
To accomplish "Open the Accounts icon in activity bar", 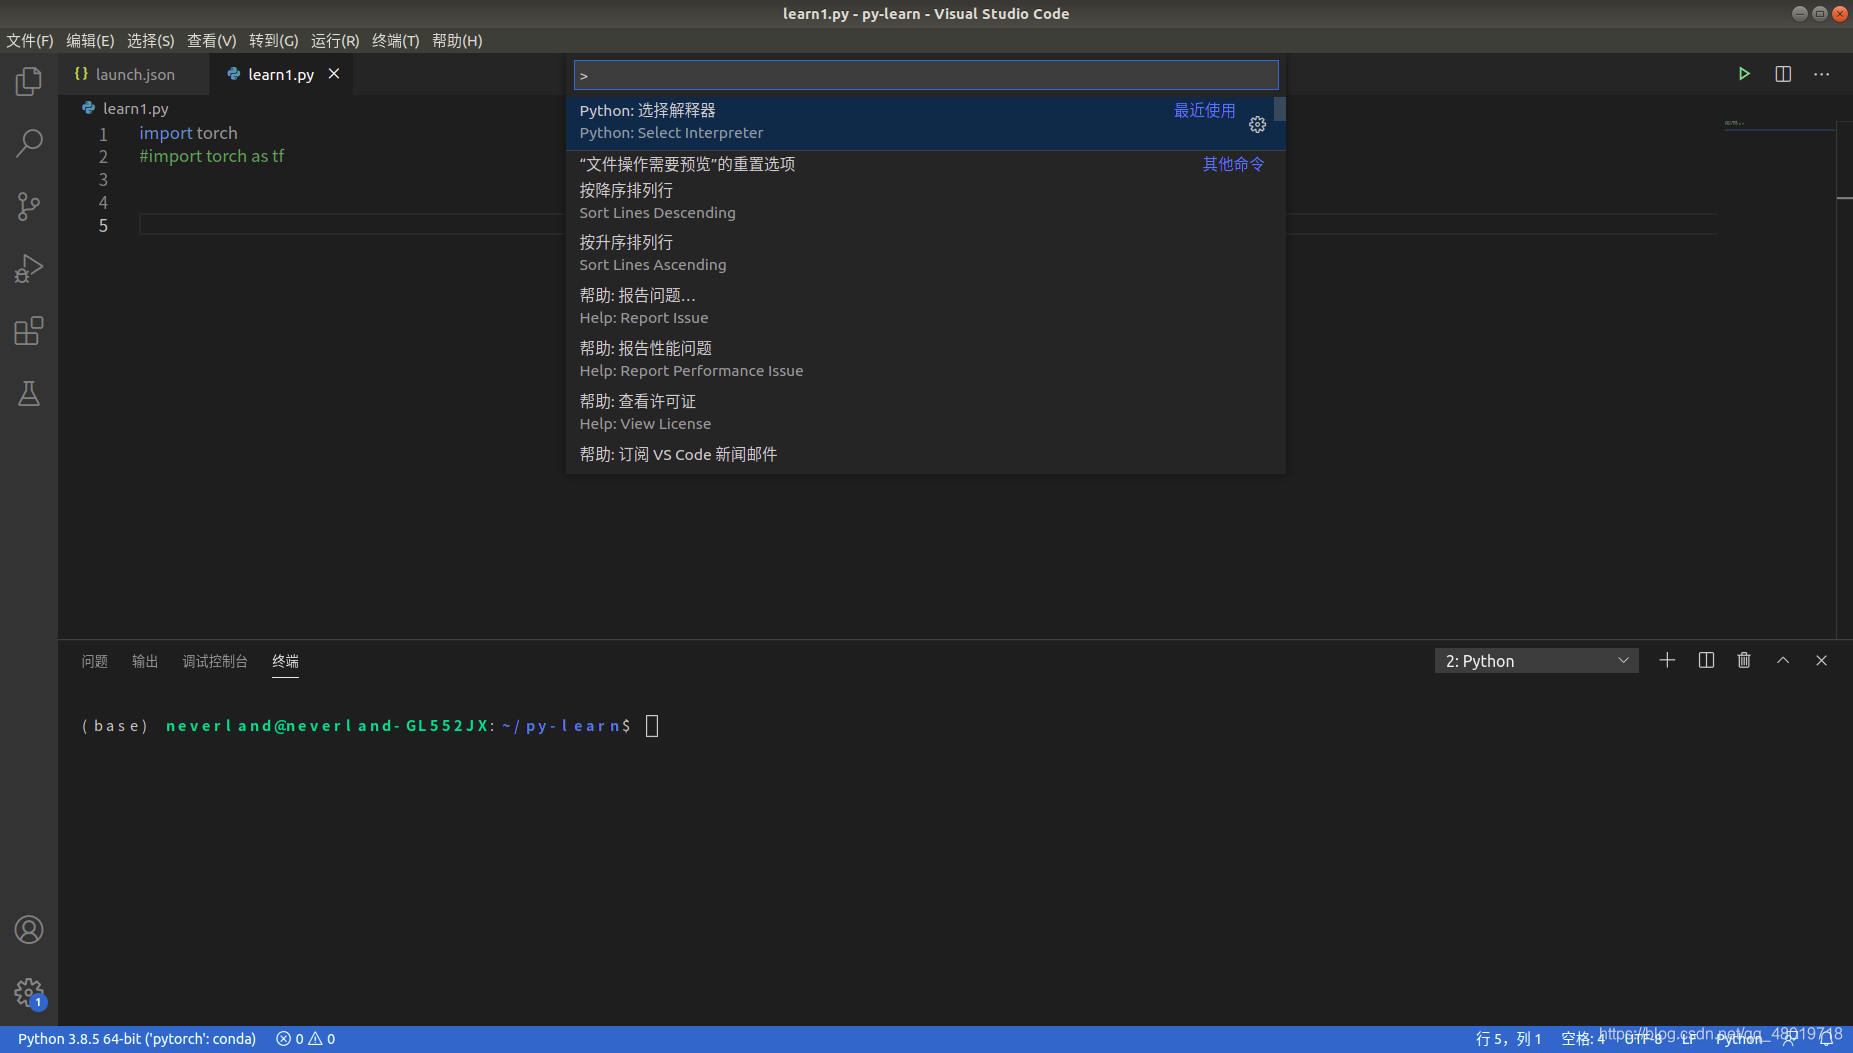I will point(29,930).
